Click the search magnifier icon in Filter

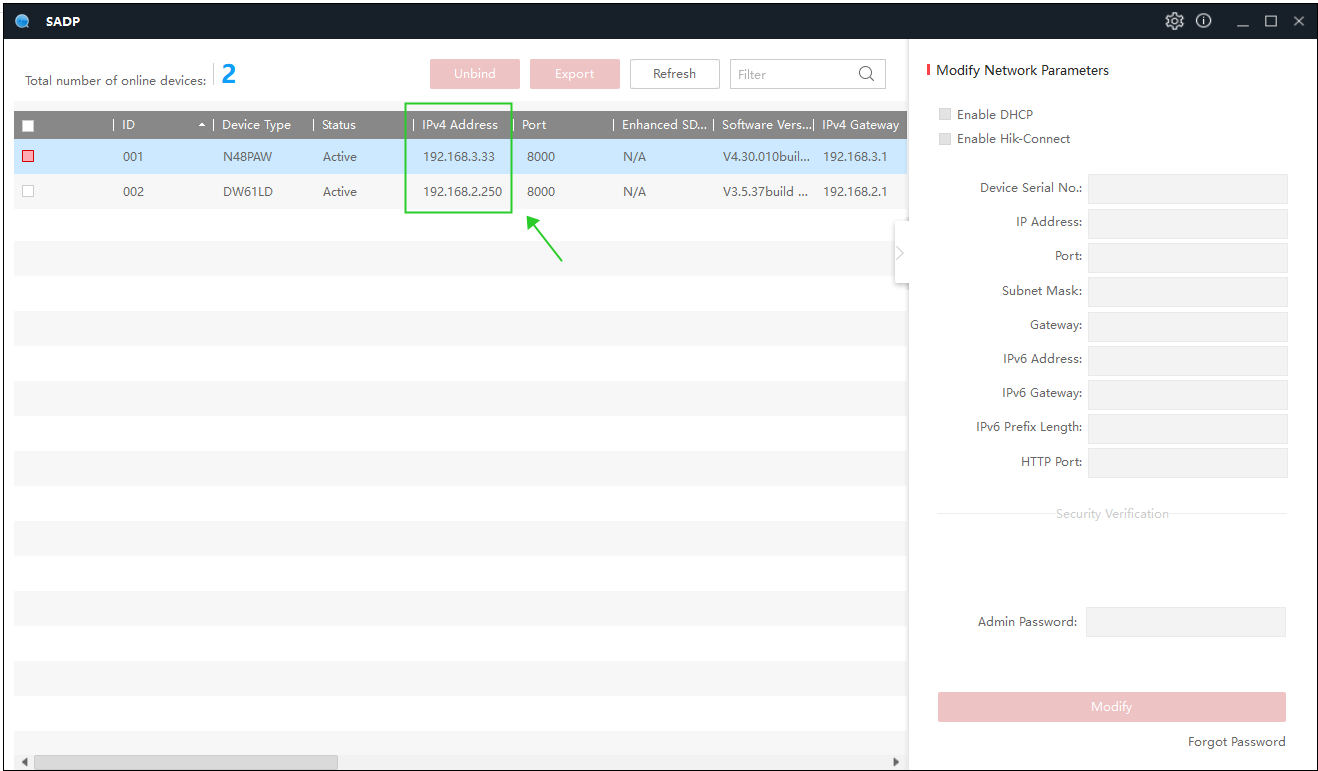click(866, 74)
